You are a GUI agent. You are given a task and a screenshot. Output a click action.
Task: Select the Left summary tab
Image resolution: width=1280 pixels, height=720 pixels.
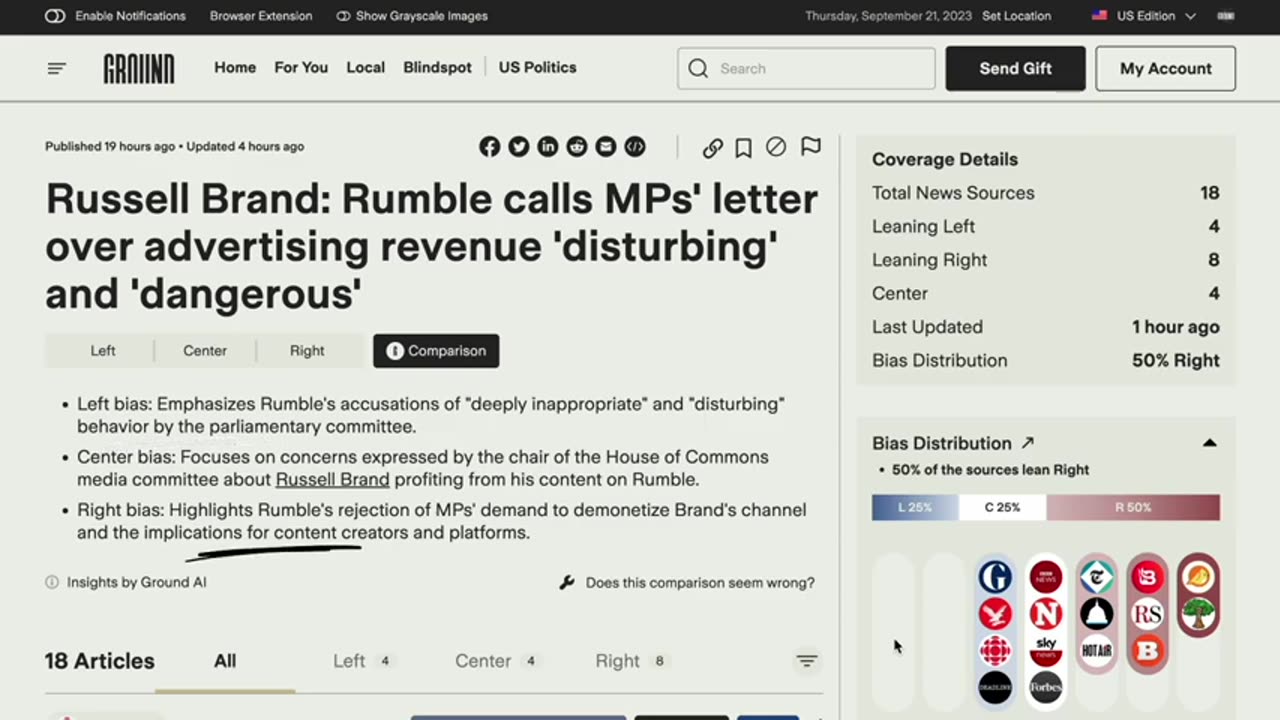103,351
